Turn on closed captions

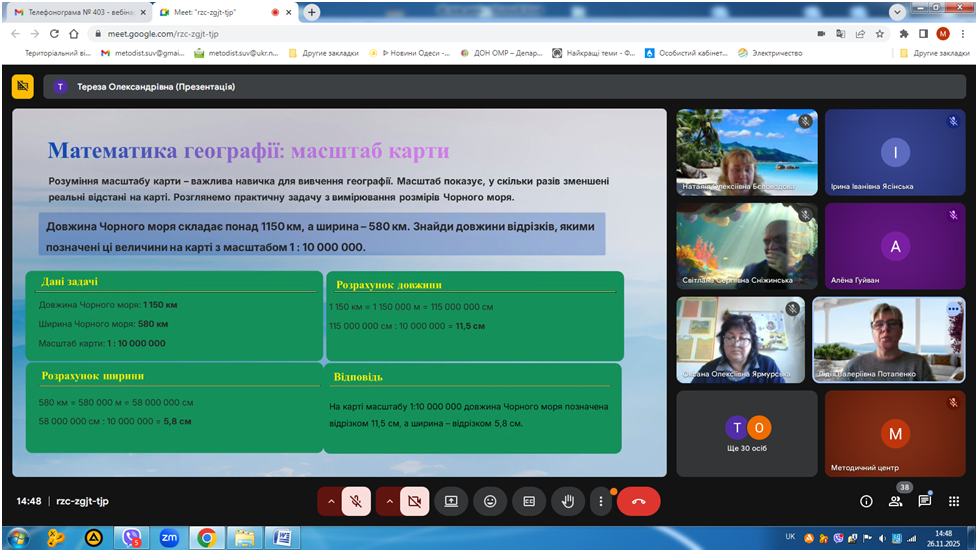(529, 501)
